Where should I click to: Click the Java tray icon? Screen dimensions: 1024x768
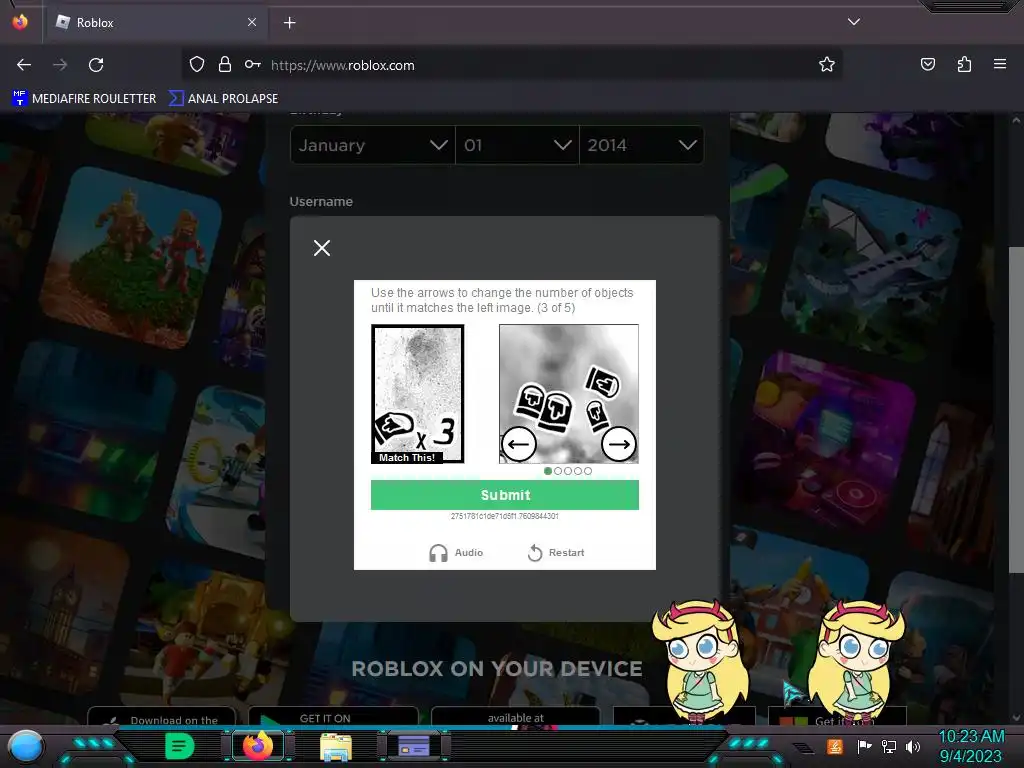pyautogui.click(x=834, y=746)
